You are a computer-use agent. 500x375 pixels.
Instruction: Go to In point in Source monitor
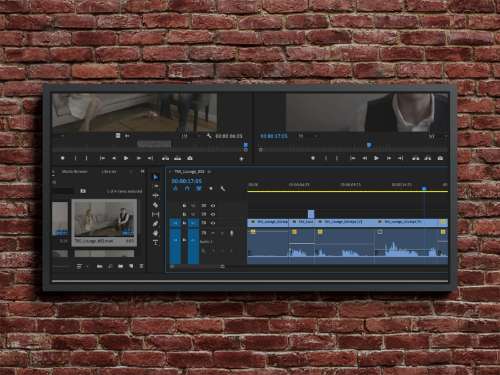click(x=103, y=158)
